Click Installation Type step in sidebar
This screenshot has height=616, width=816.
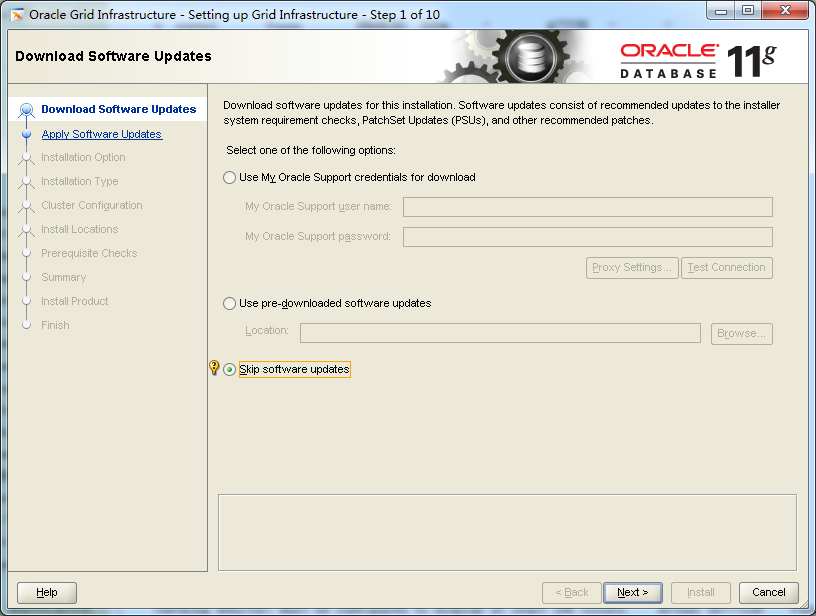pos(80,181)
